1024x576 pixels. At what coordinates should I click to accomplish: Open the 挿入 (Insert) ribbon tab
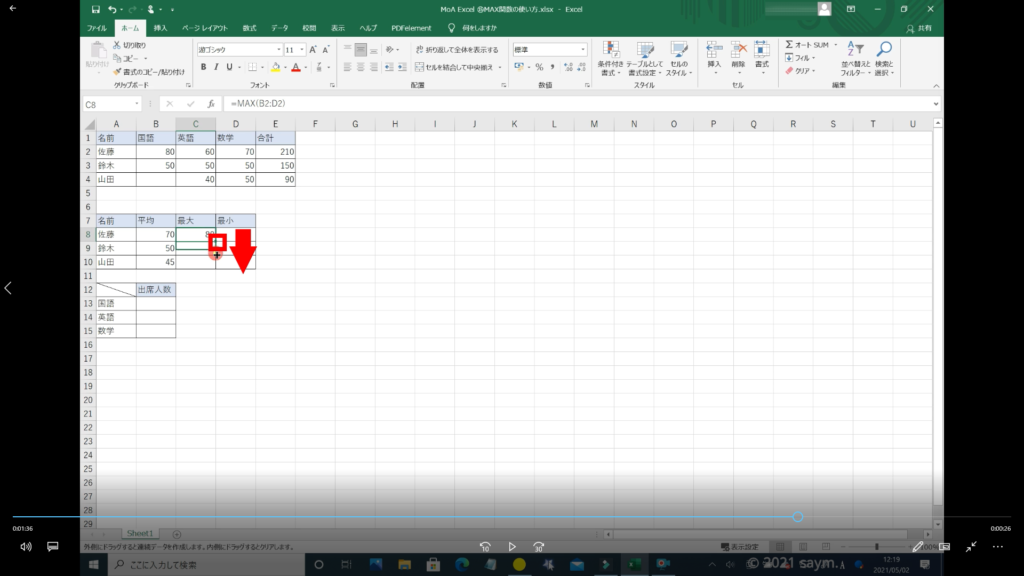click(160, 28)
